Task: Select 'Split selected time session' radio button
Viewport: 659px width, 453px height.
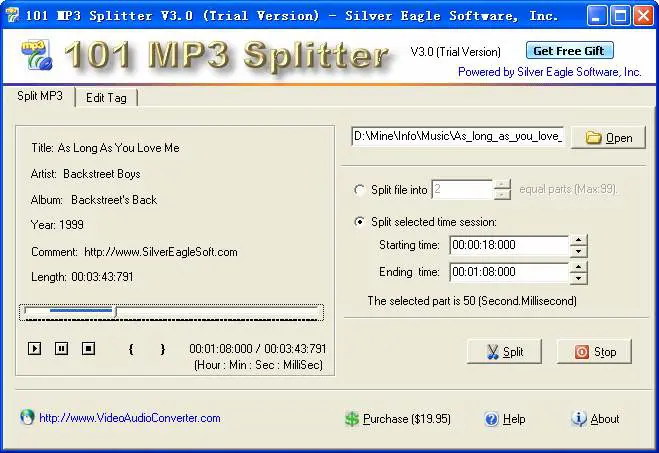Action: (359, 221)
